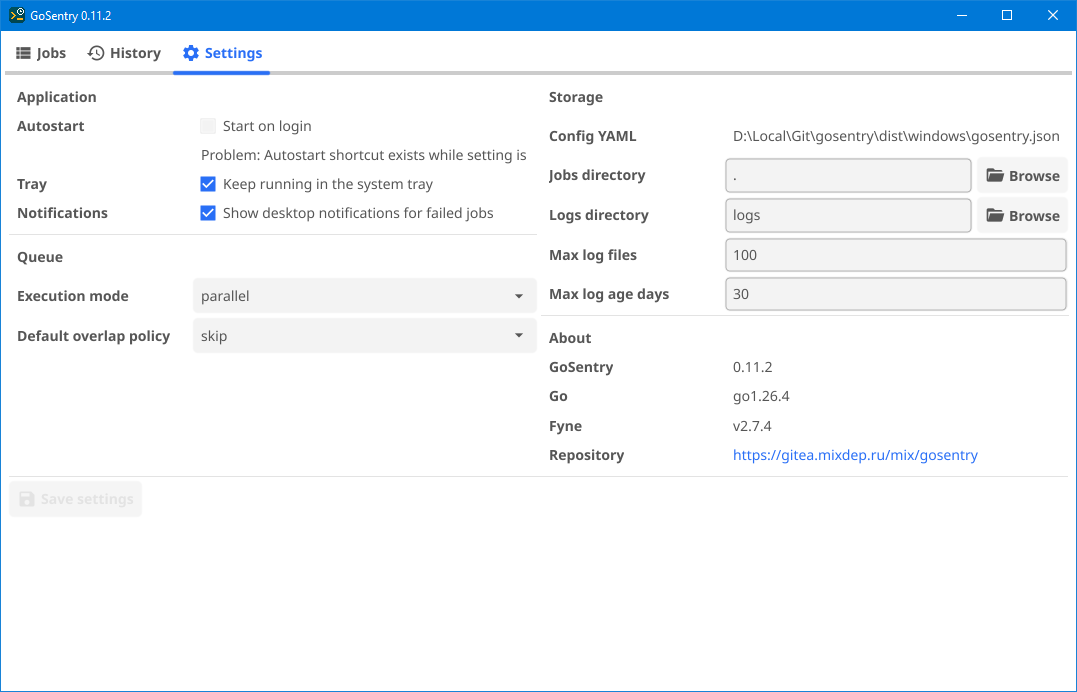Focus the Logs directory text field
This screenshot has height=692, width=1077.
[x=848, y=216]
